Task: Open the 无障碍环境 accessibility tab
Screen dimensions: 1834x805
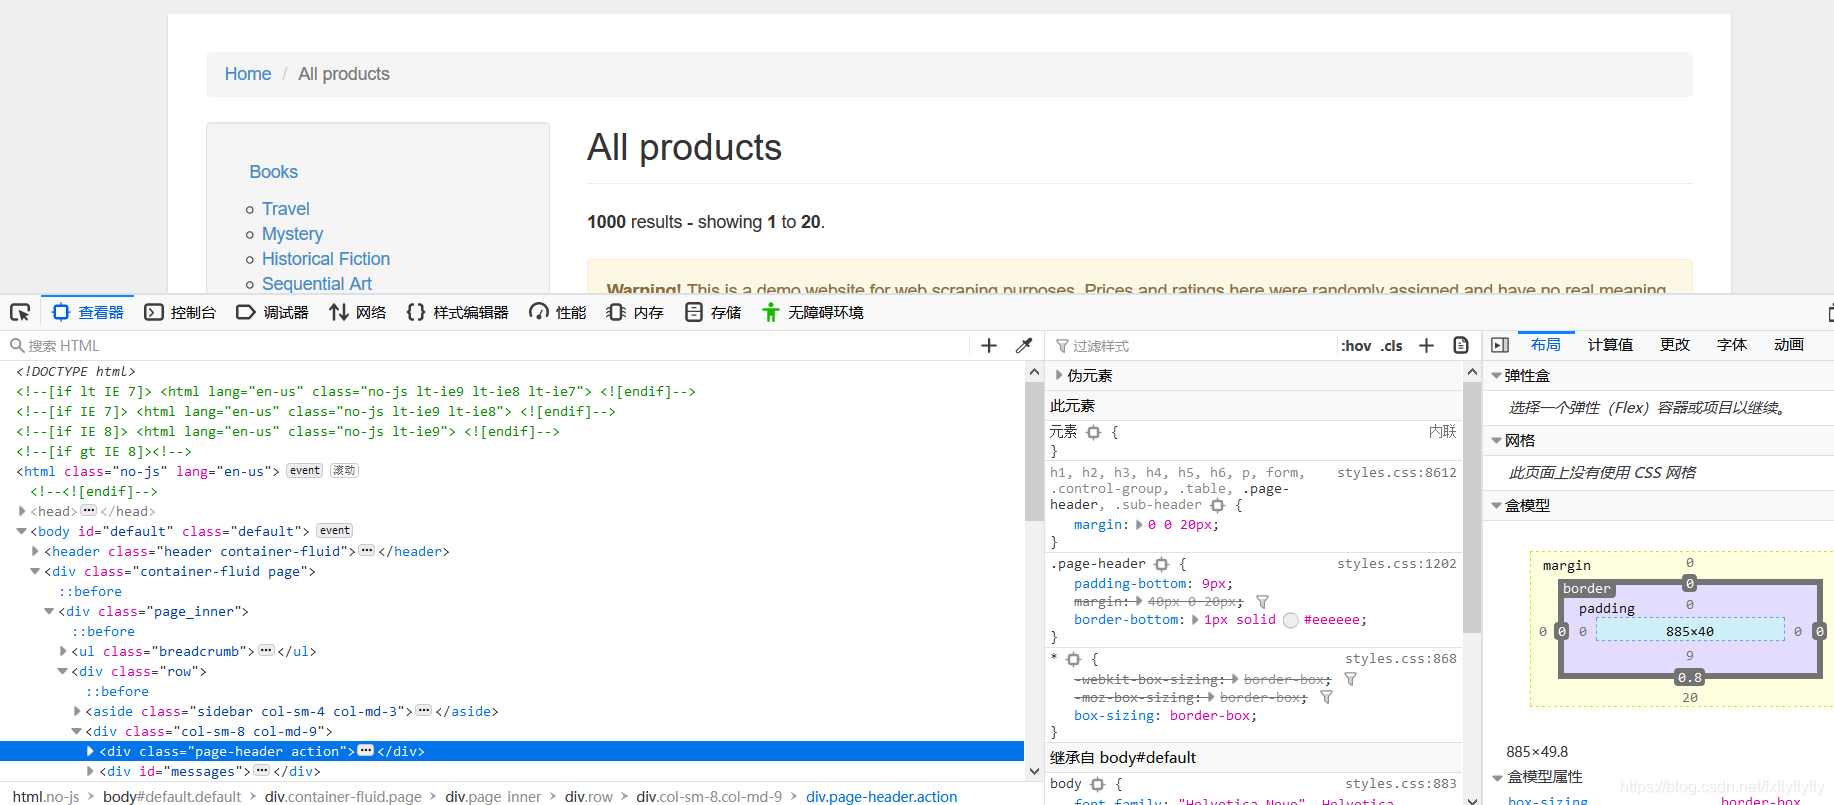Action: (813, 312)
